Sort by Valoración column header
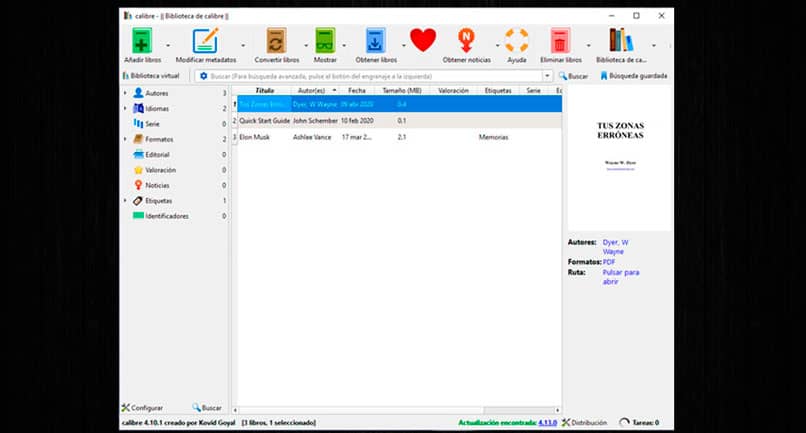 (x=453, y=91)
